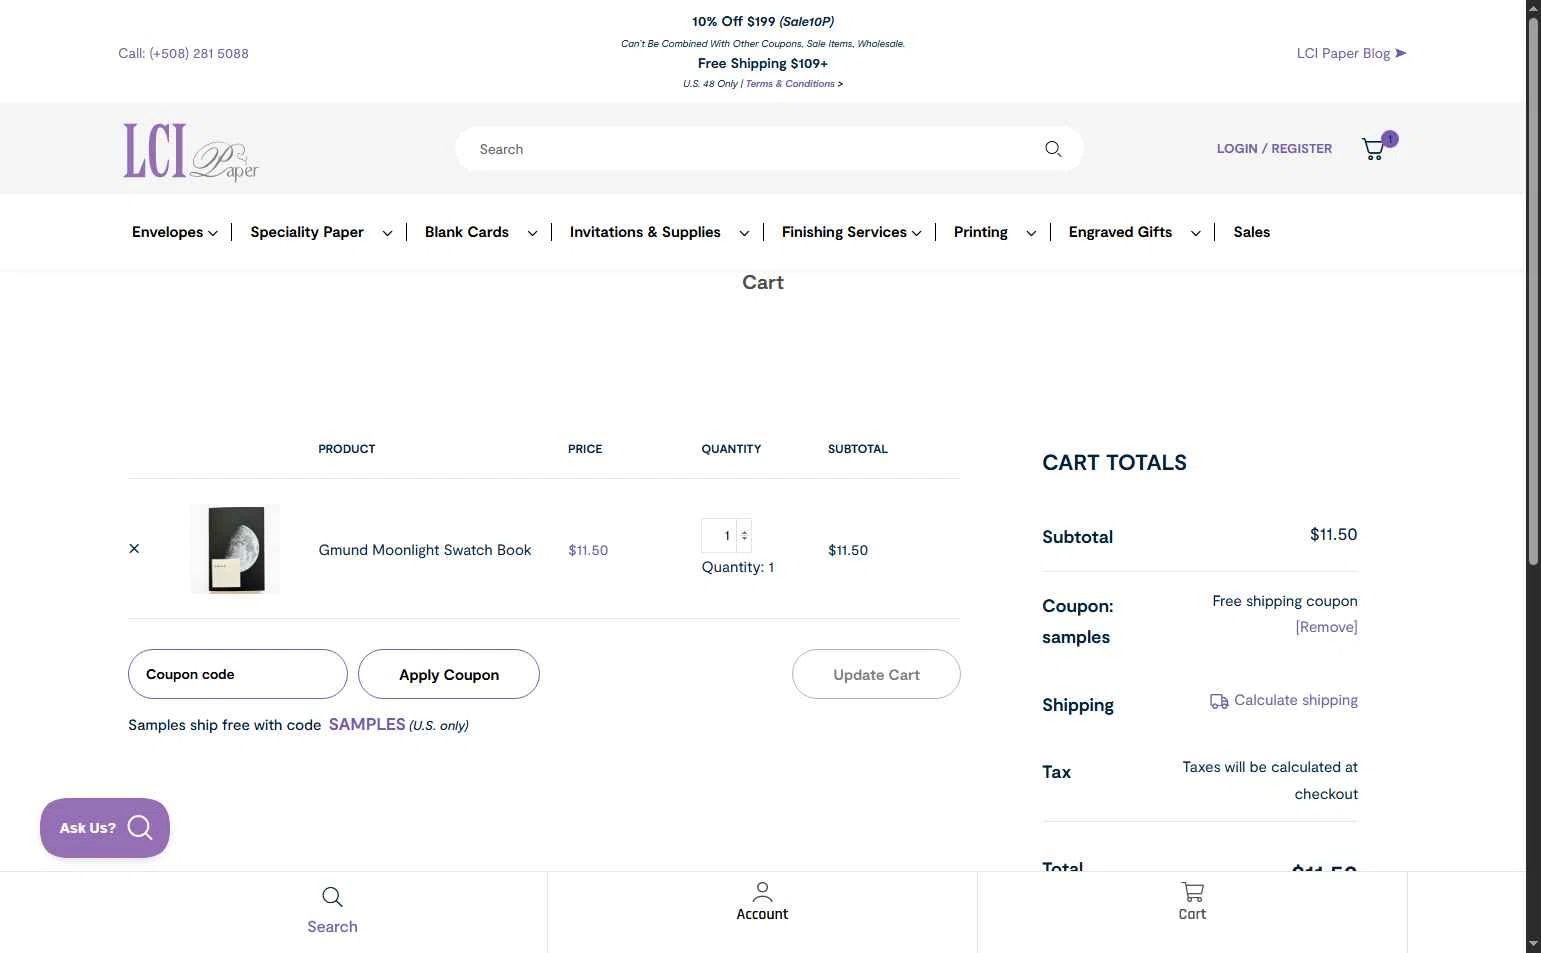Expand the Blank Cards dropdown chevron
The width and height of the screenshot is (1541, 953).
pyautogui.click(x=532, y=233)
